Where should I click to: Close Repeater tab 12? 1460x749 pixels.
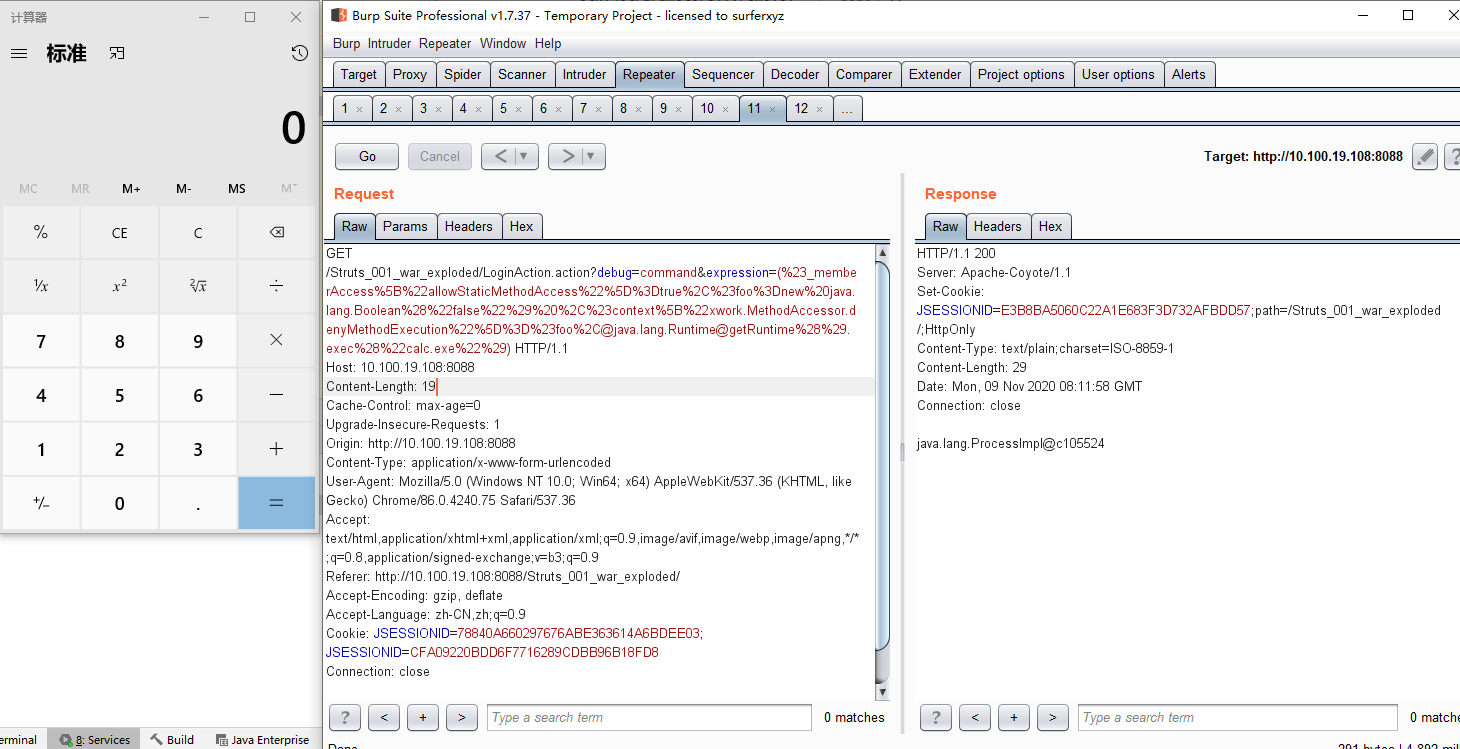click(819, 109)
